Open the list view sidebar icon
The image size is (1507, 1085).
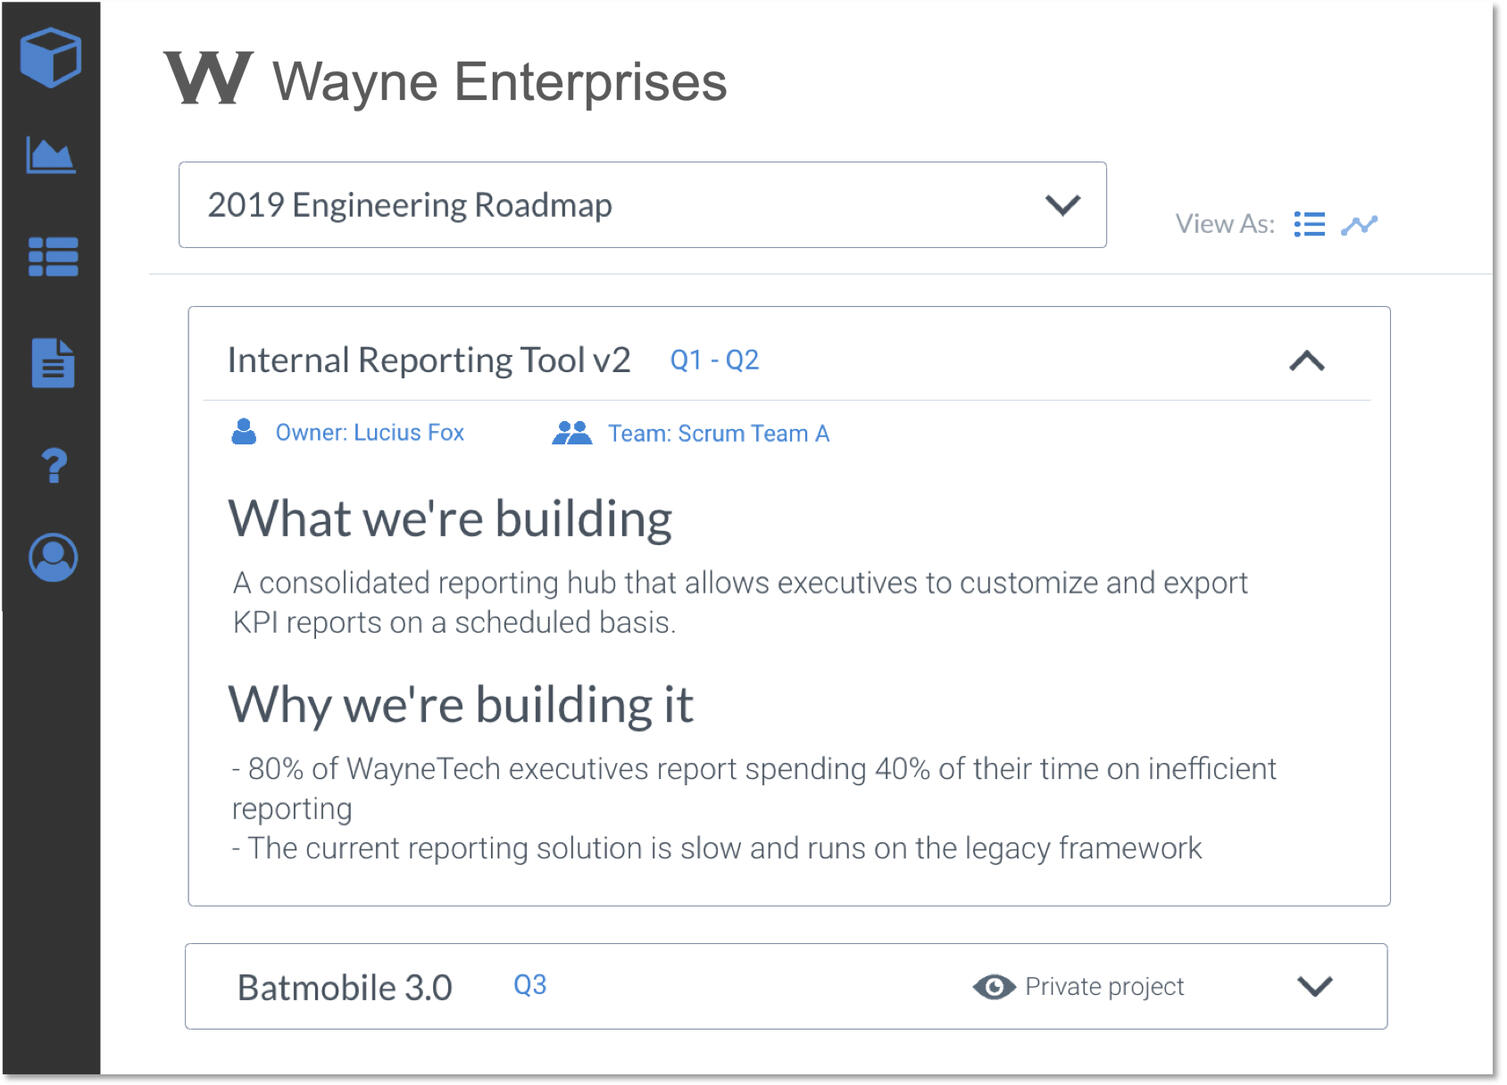pos(53,257)
